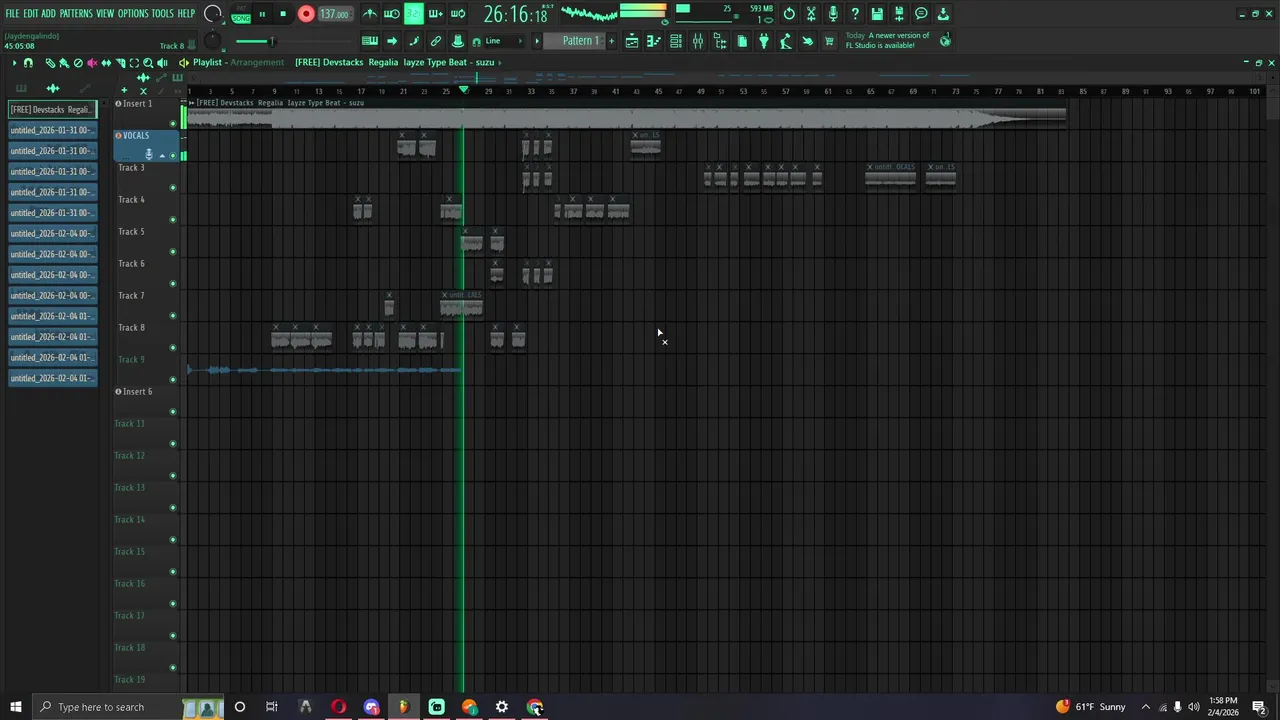The width and height of the screenshot is (1280, 720).
Task: Open the OPTIONS menu
Action: [x=133, y=14]
